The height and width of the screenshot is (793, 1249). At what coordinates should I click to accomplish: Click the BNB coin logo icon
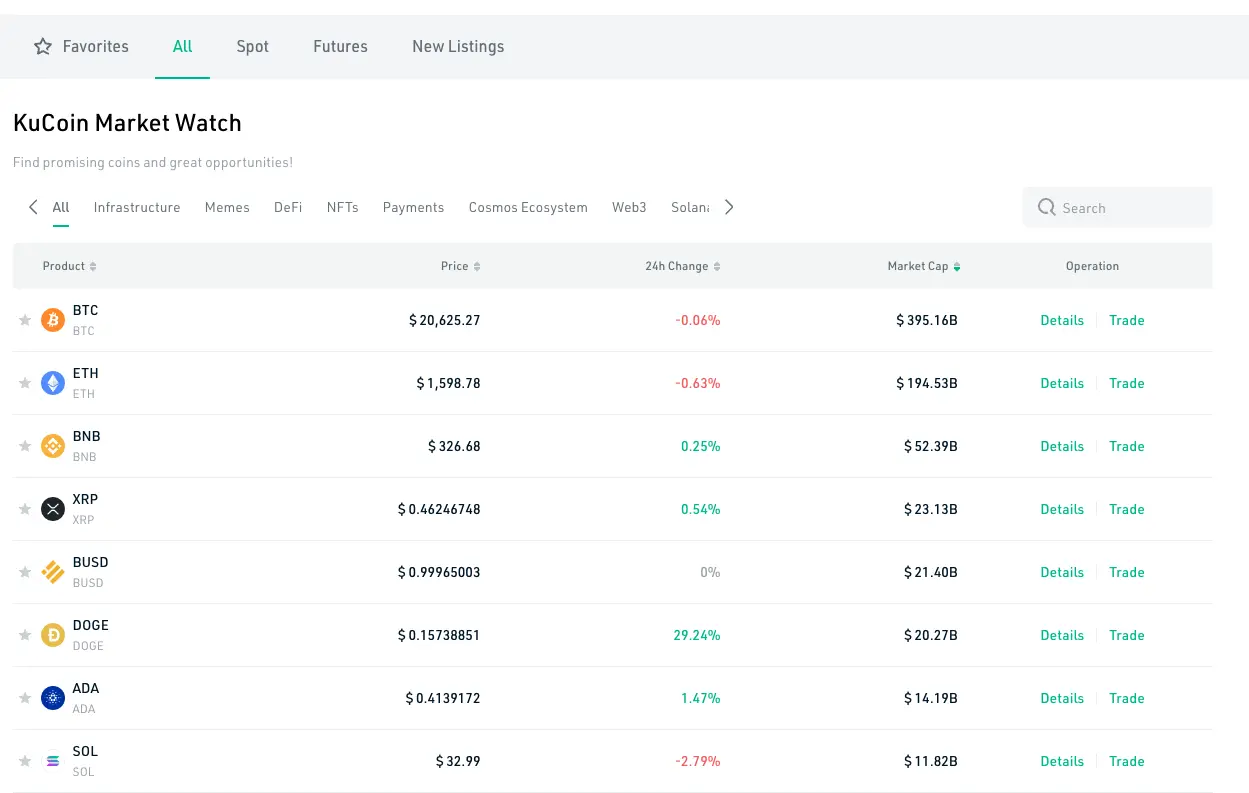pyautogui.click(x=53, y=446)
